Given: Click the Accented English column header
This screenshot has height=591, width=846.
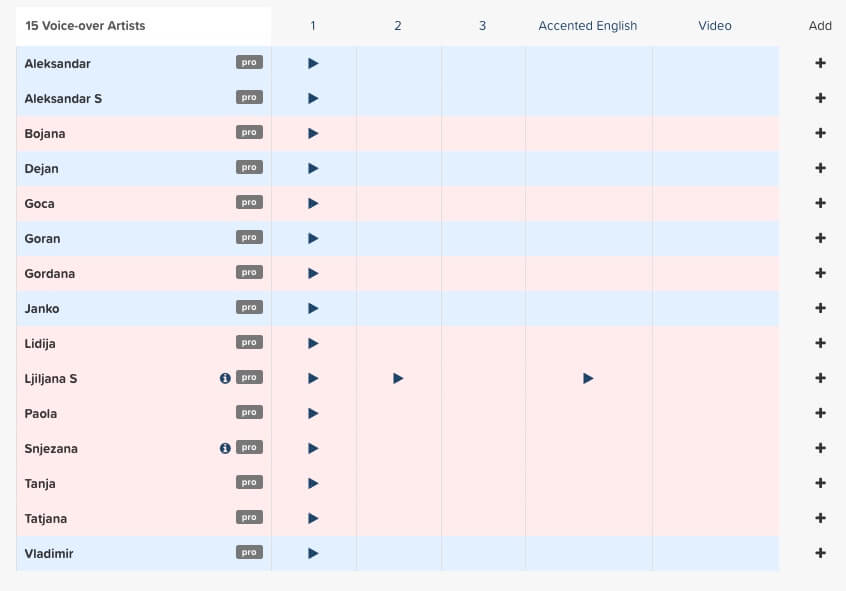Looking at the screenshot, I should (x=588, y=26).
